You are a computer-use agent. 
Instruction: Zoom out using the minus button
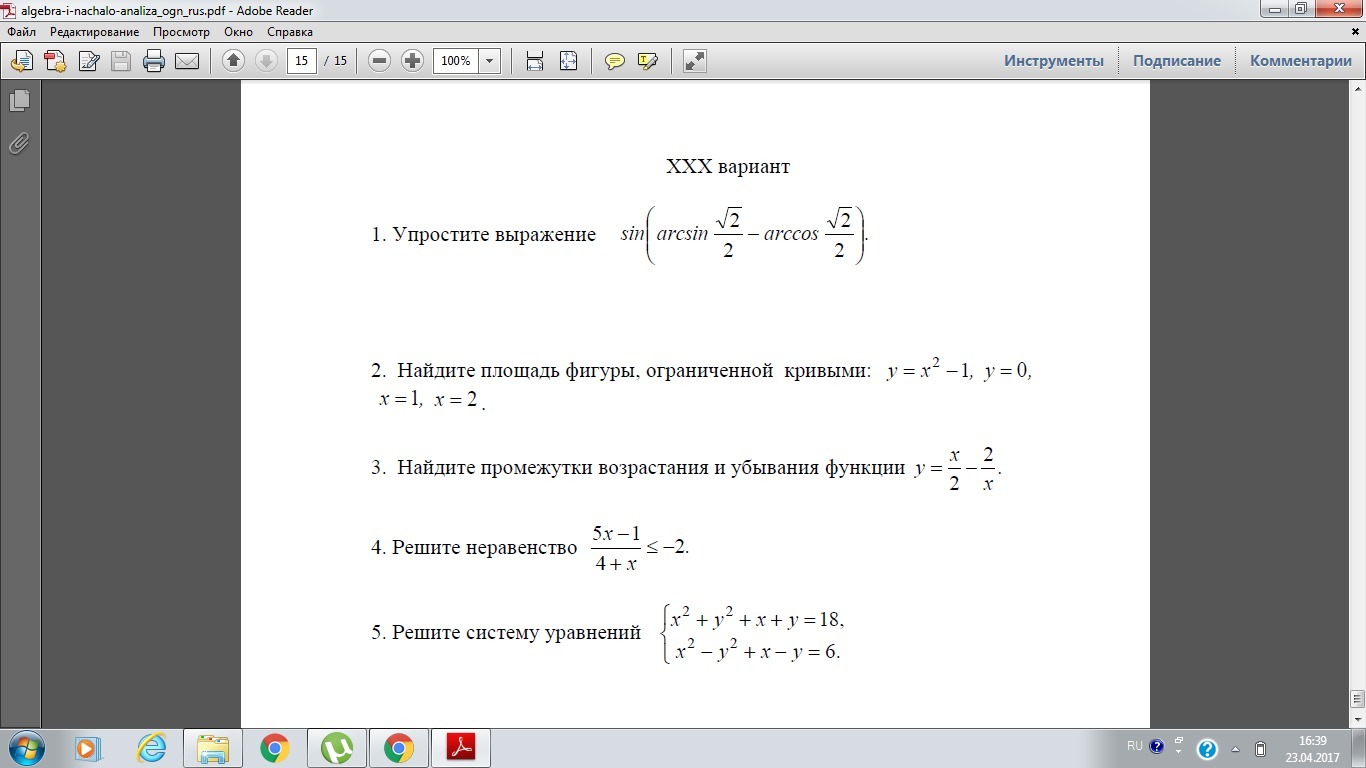[379, 61]
